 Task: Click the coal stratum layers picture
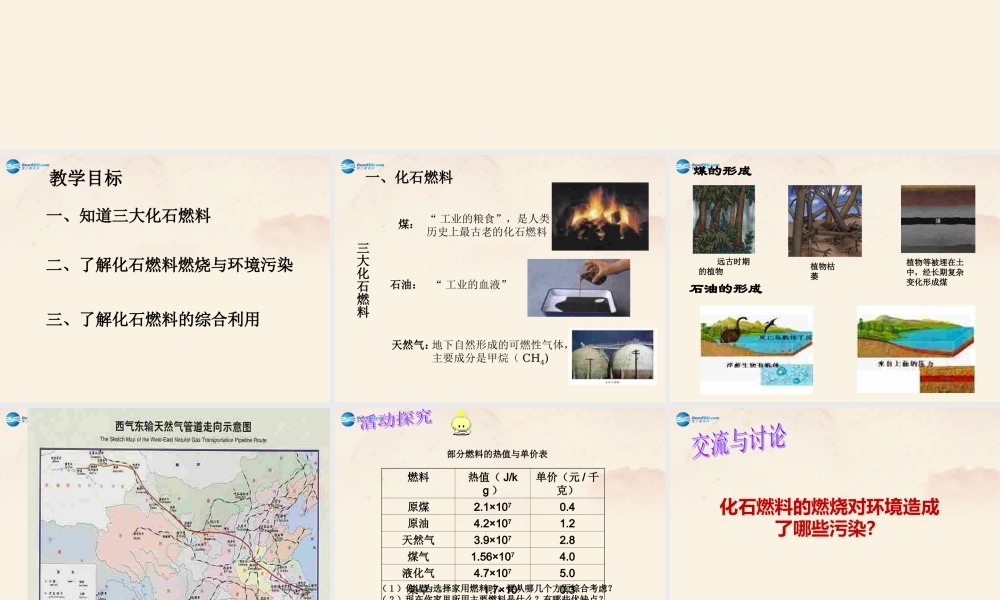(x=938, y=219)
